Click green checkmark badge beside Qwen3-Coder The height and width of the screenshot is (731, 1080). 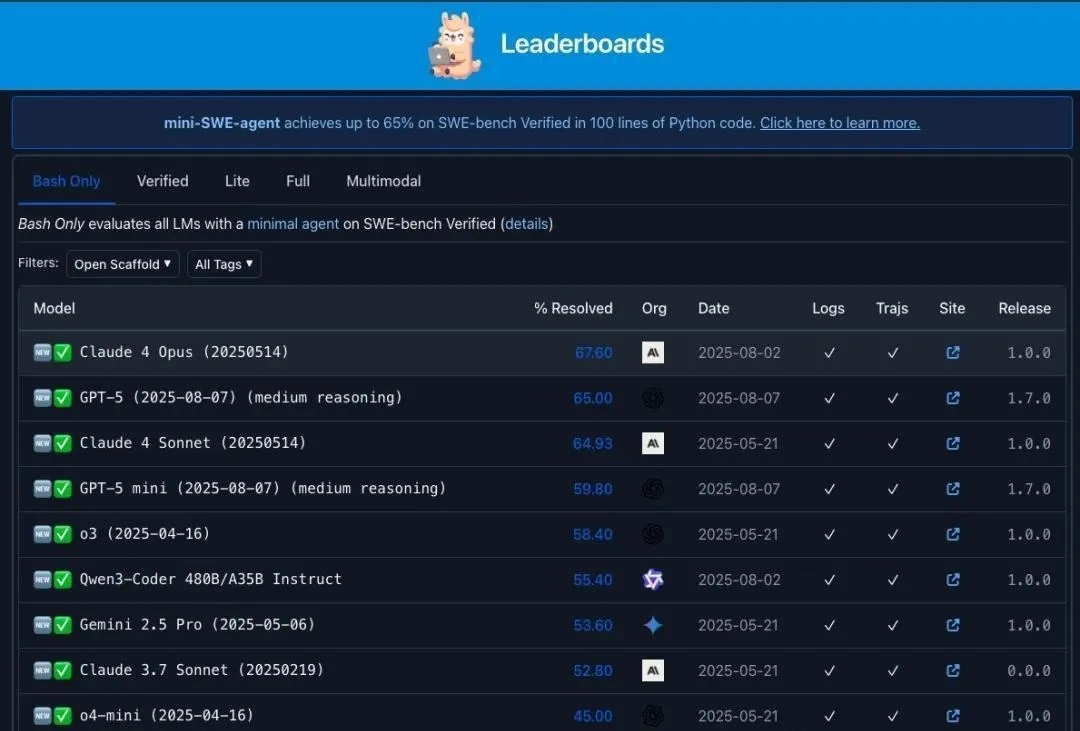pyautogui.click(x=63, y=580)
